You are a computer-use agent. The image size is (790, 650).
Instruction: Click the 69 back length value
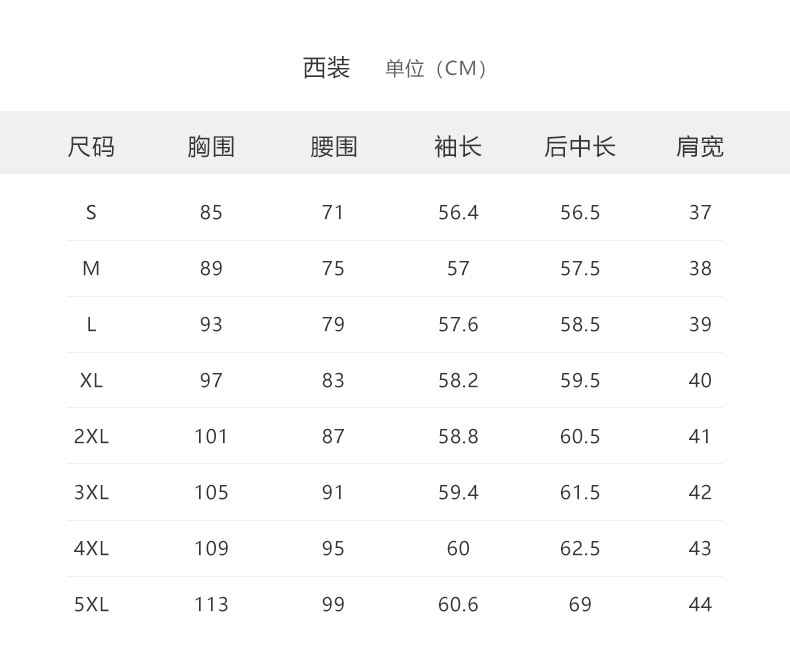pyautogui.click(x=580, y=604)
